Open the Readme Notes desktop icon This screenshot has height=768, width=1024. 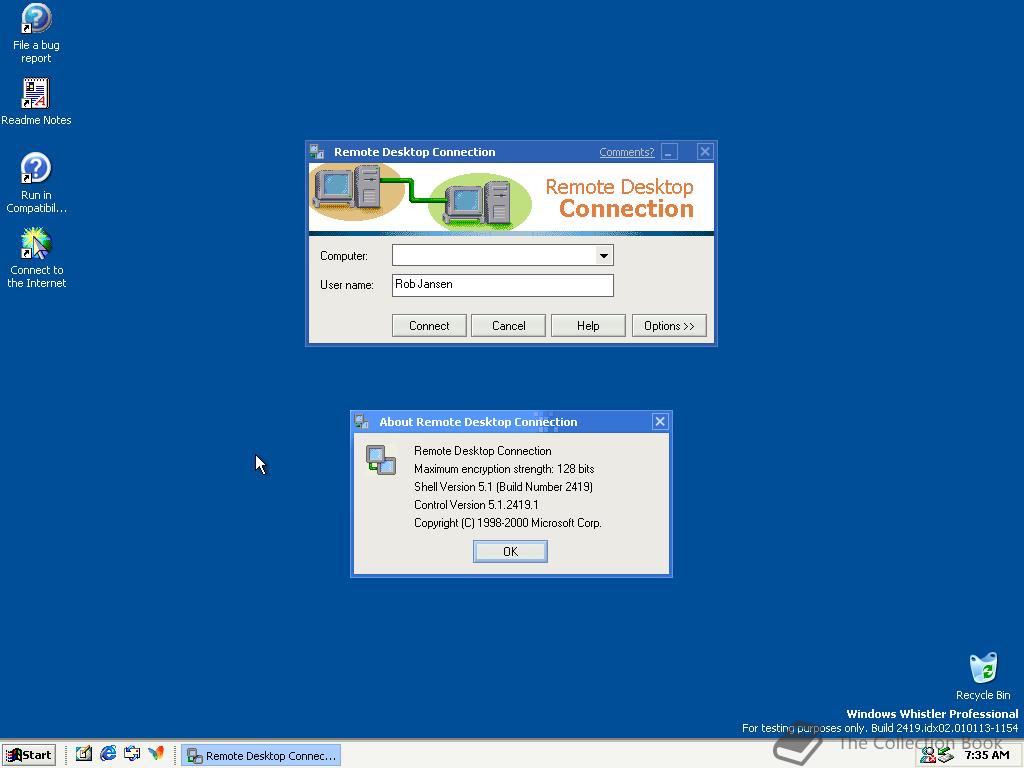click(x=36, y=101)
